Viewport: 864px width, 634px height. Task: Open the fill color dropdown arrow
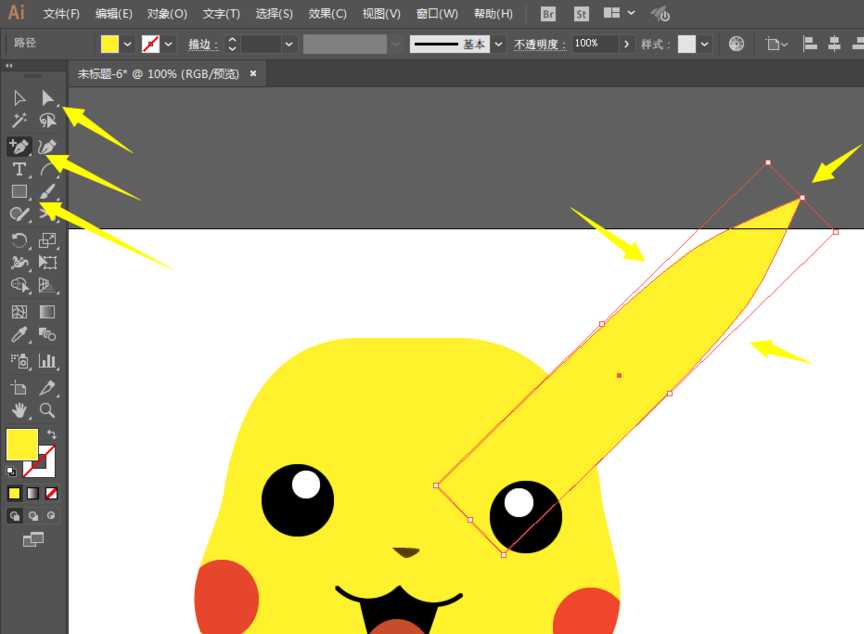tap(128, 44)
